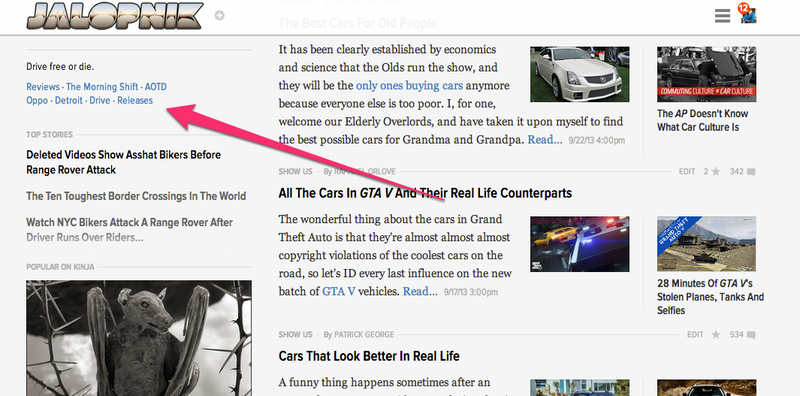
Task: Open the Releases link
Action: 135,101
